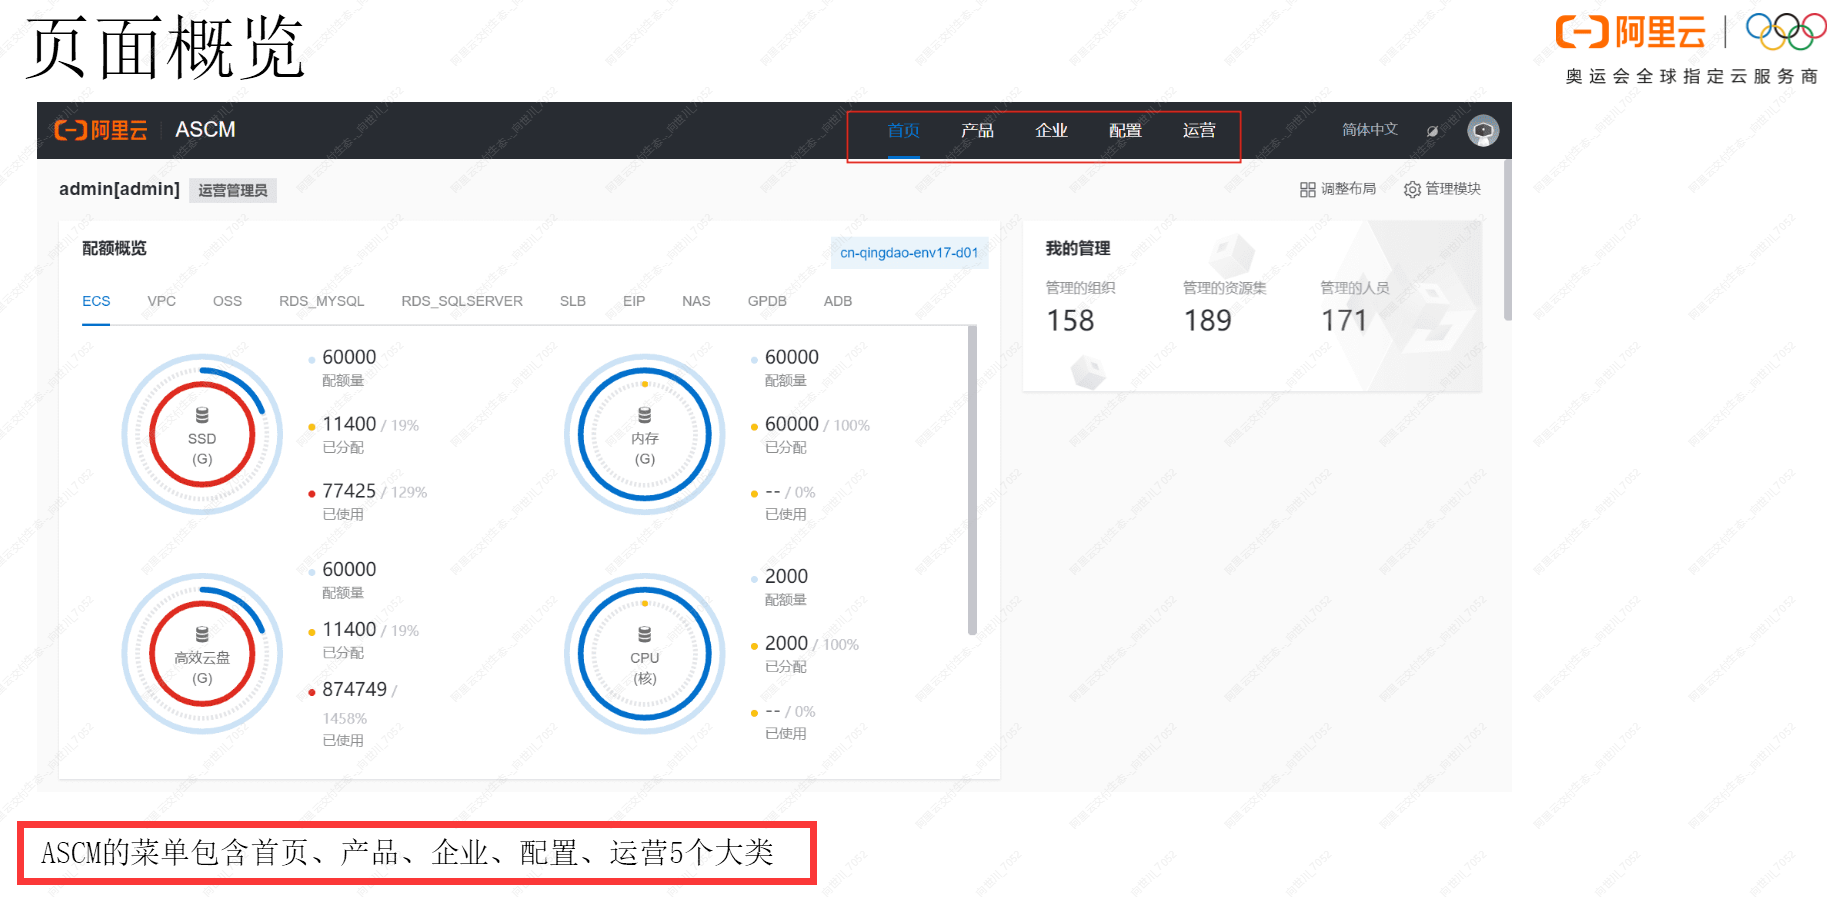Click the leaf-shaped icon beside 简体中文
The image size is (1839, 898).
point(1432,131)
